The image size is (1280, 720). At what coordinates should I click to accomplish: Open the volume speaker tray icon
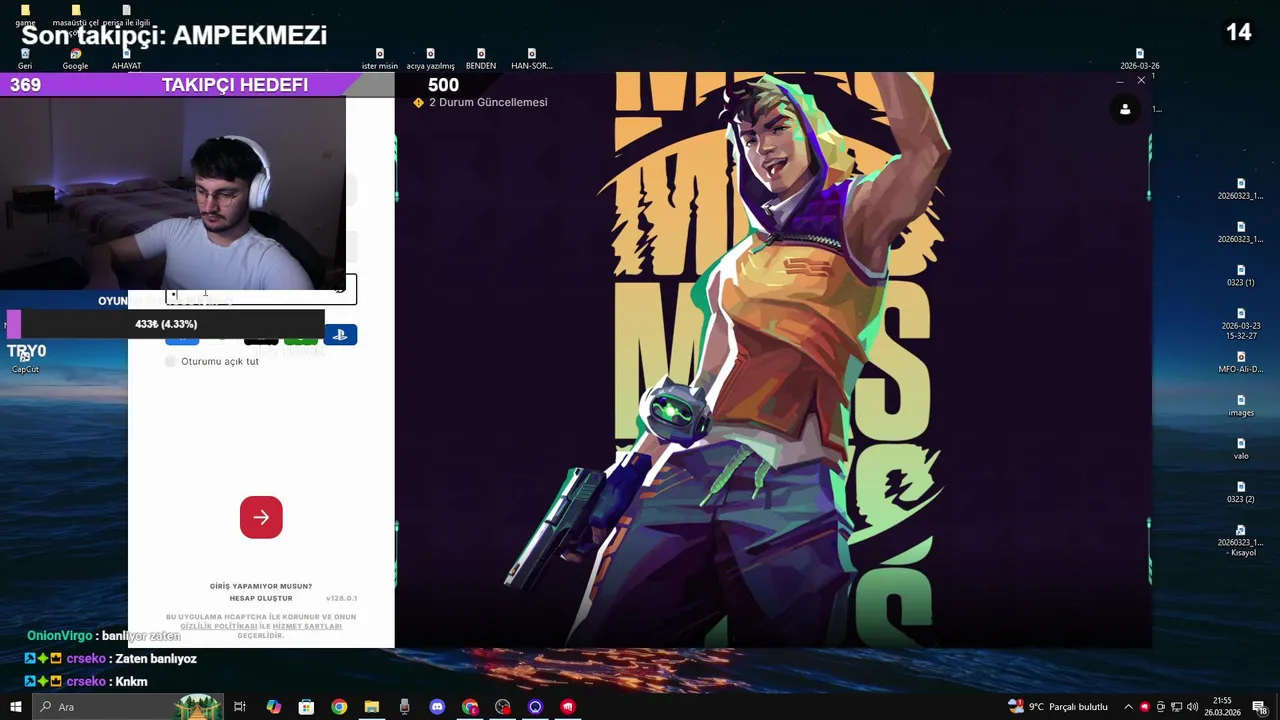point(1192,707)
